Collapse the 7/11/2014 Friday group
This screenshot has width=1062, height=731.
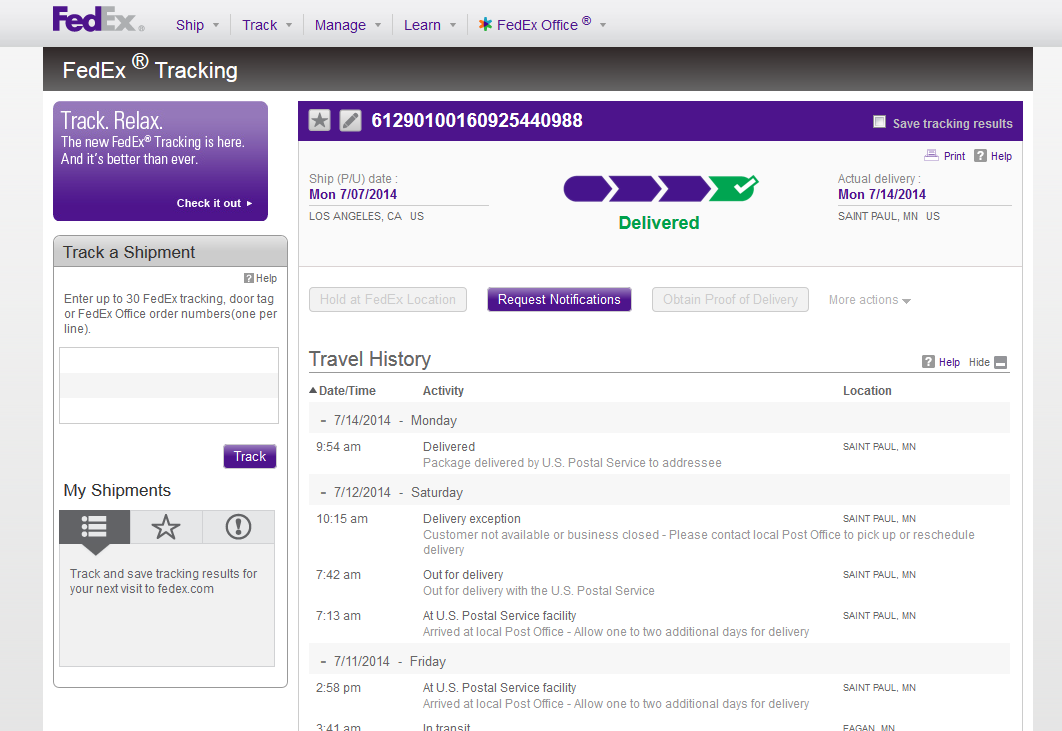[323, 661]
